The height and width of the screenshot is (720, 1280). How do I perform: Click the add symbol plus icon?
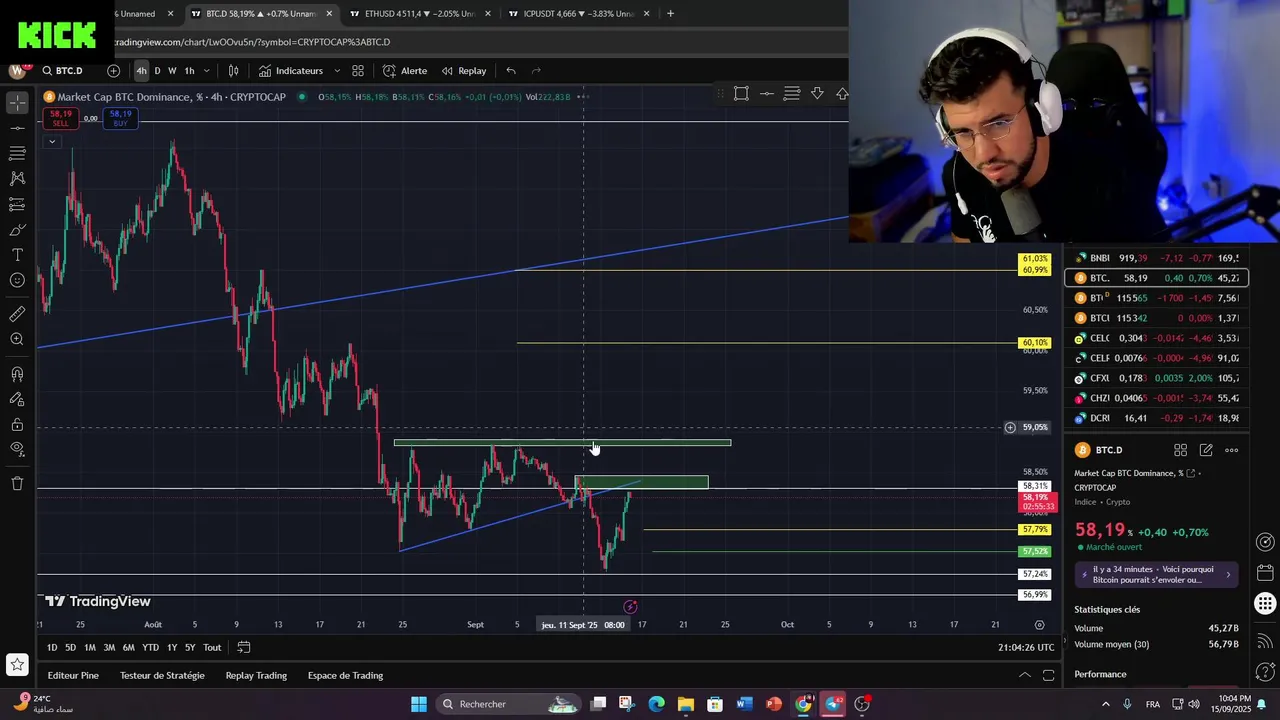pos(113,71)
